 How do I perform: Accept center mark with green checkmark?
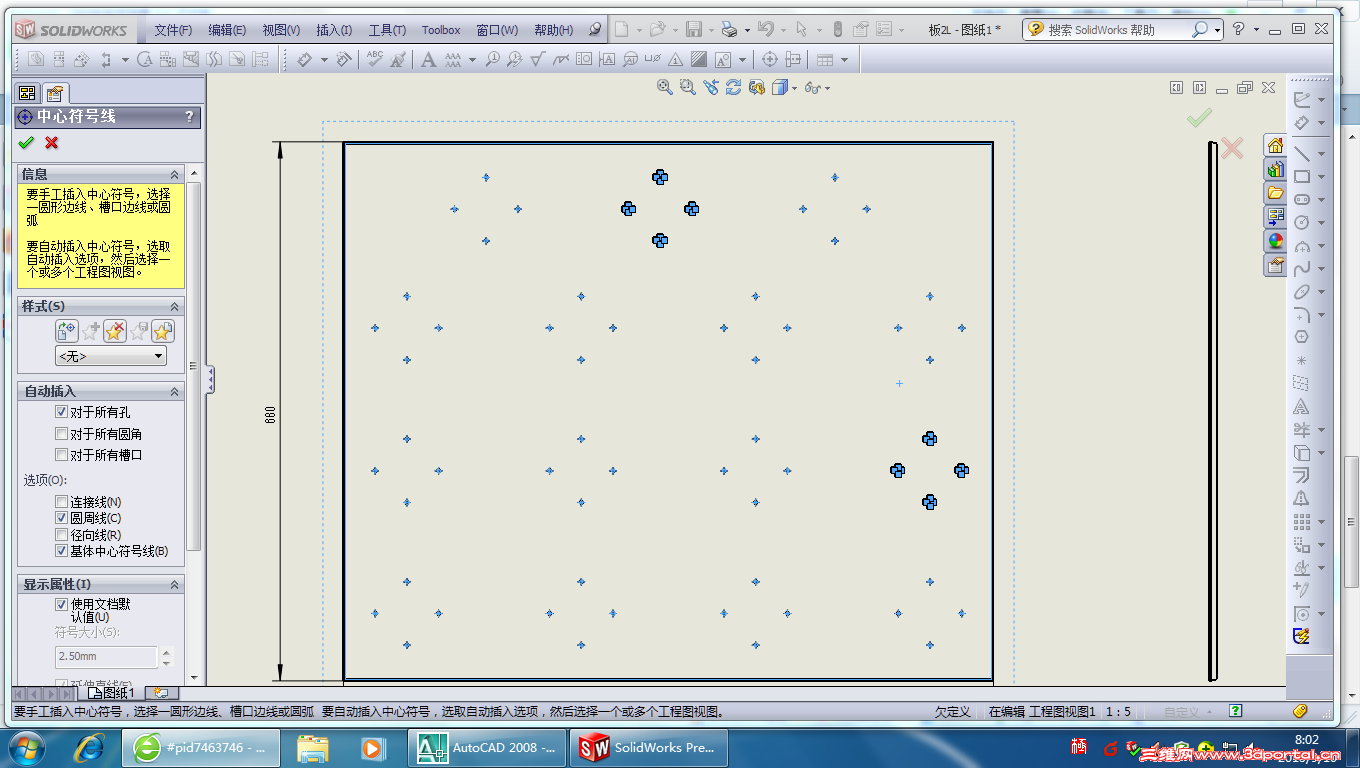26,143
